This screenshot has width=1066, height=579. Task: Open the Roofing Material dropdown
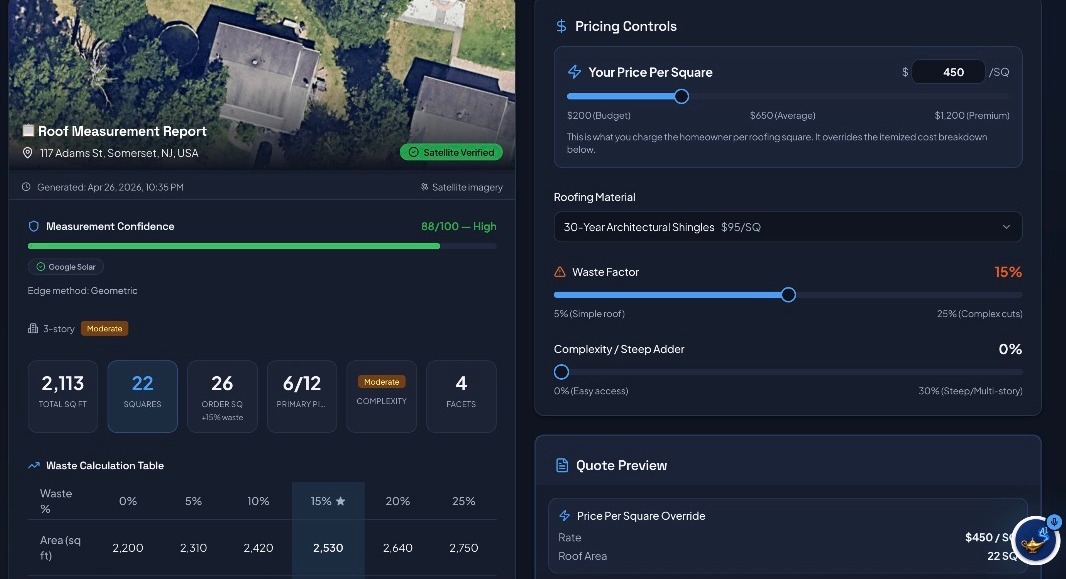tap(787, 227)
